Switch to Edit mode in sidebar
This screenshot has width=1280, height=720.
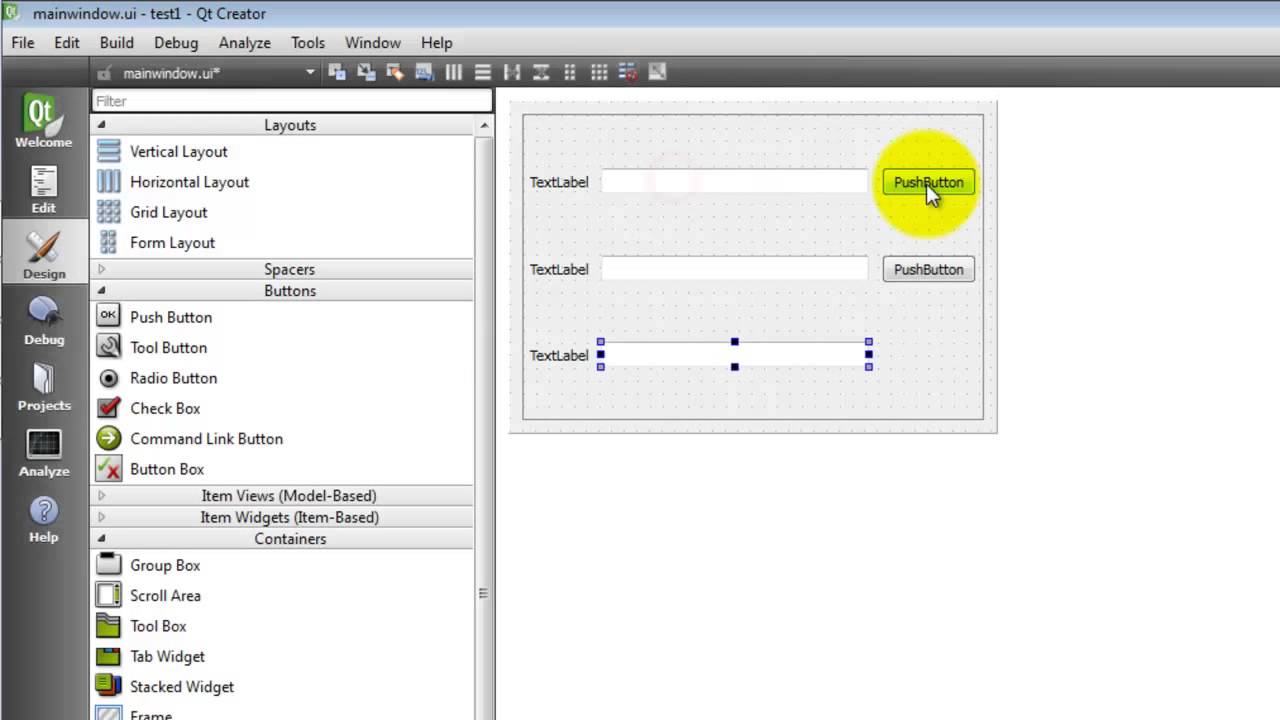pyautogui.click(x=43, y=189)
